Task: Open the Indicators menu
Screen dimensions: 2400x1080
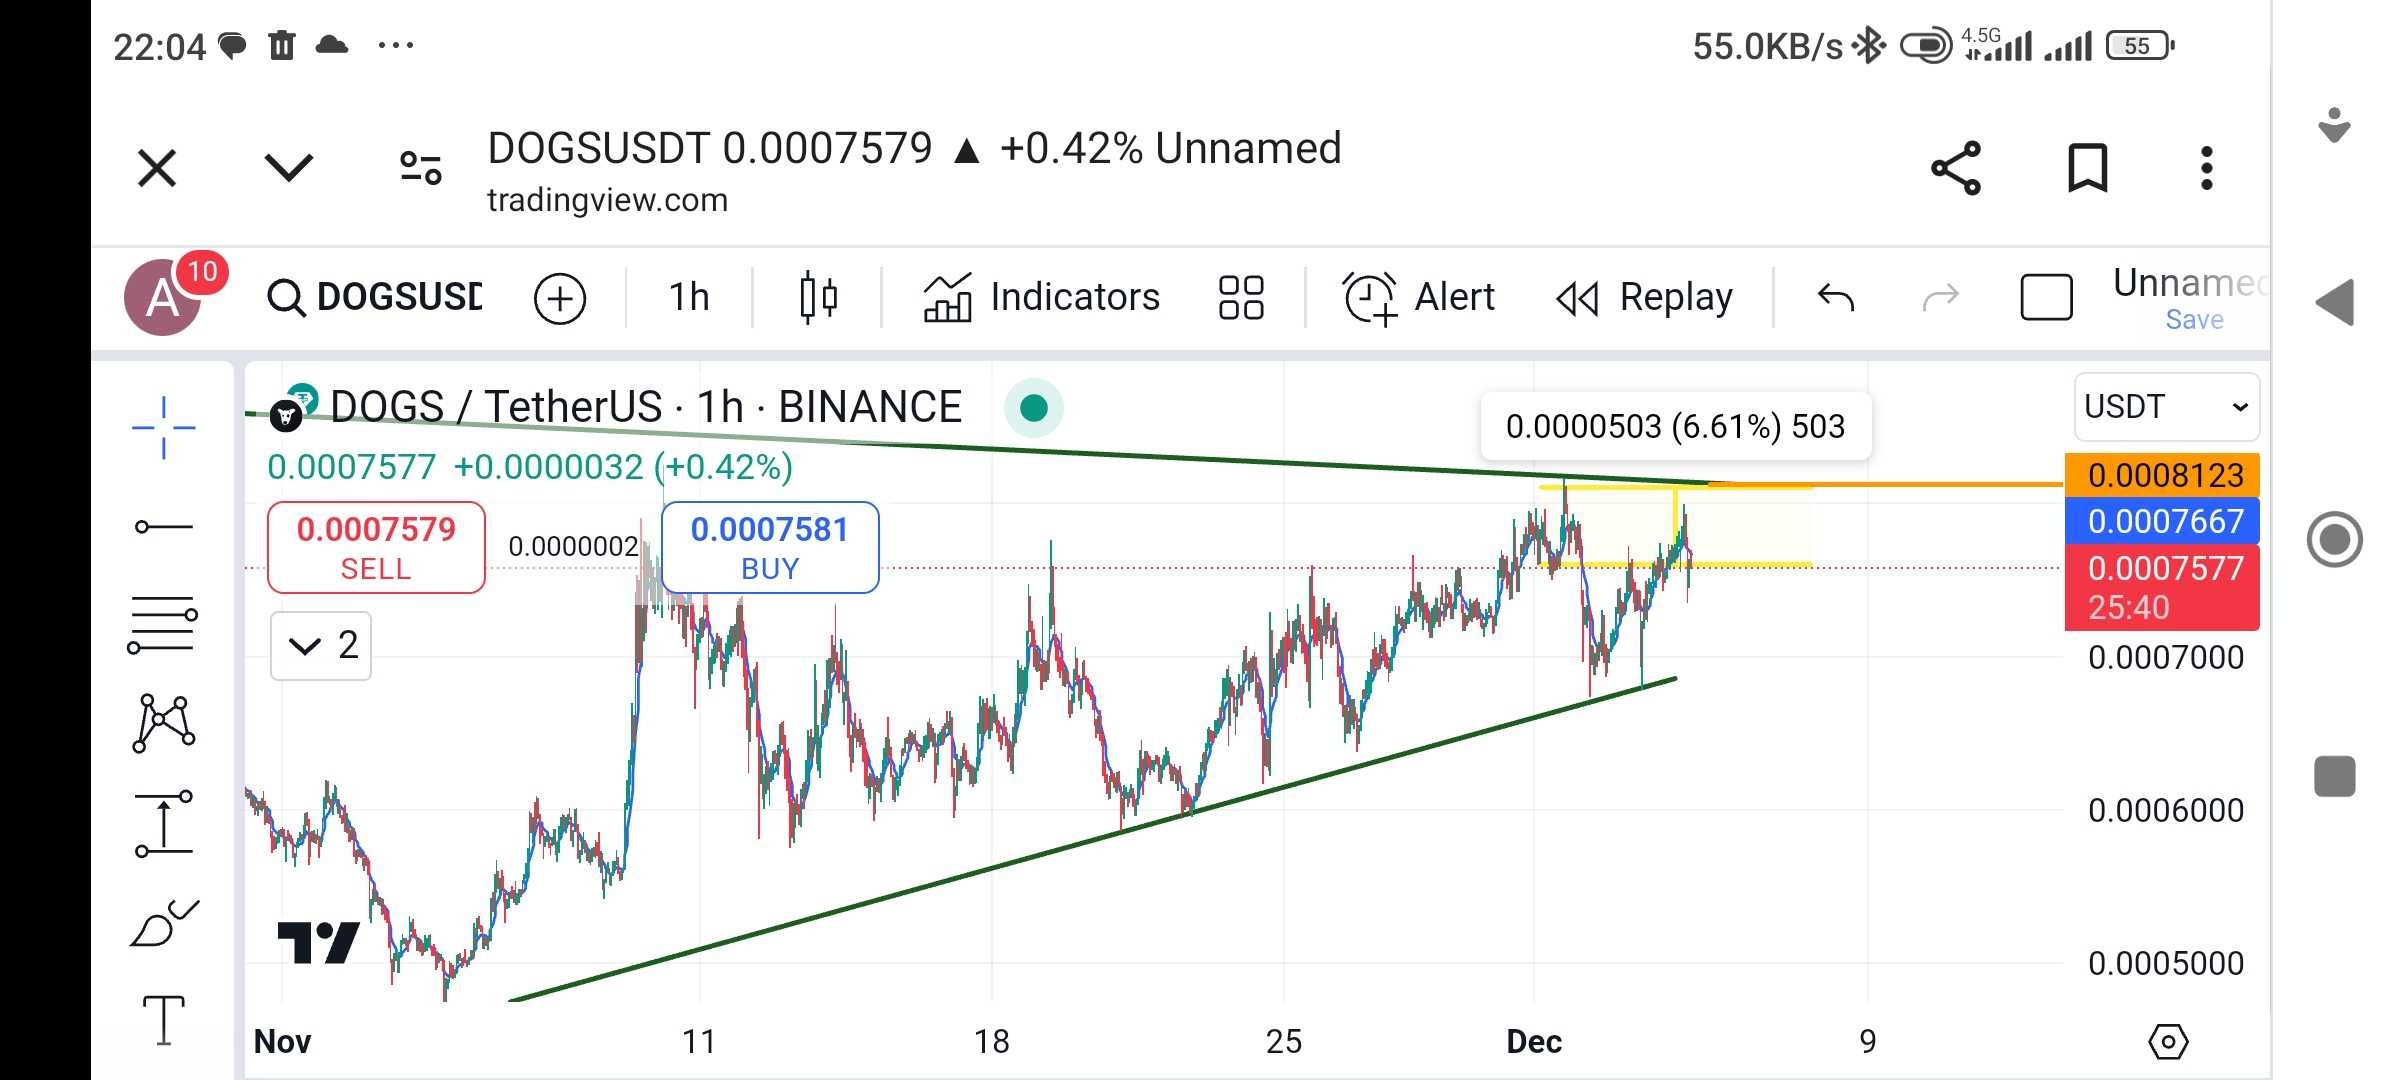Action: [1041, 297]
